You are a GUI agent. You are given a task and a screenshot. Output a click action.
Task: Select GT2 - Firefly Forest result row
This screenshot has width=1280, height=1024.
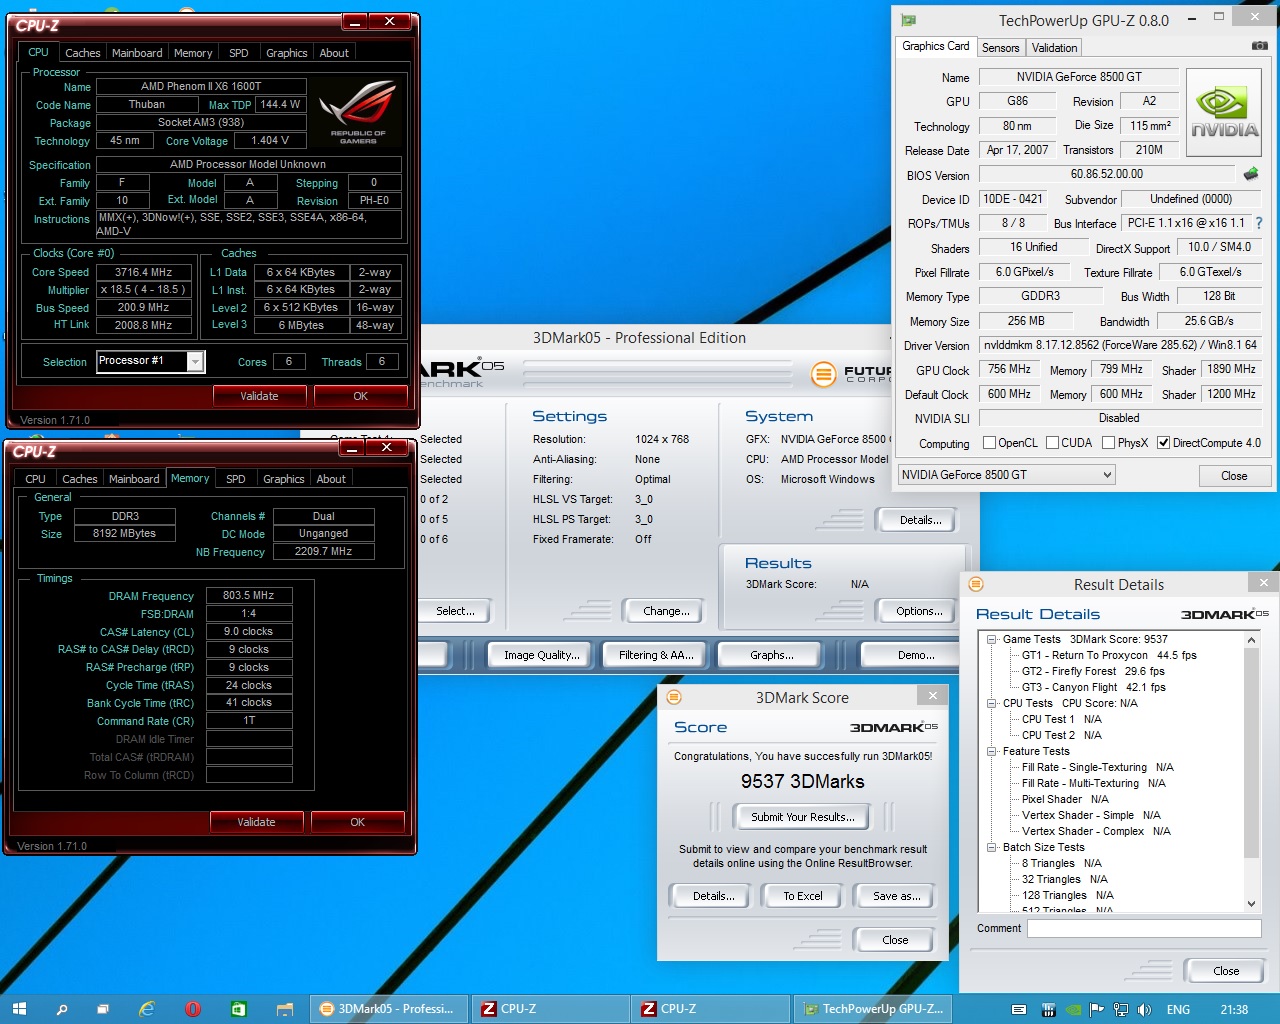point(1093,671)
